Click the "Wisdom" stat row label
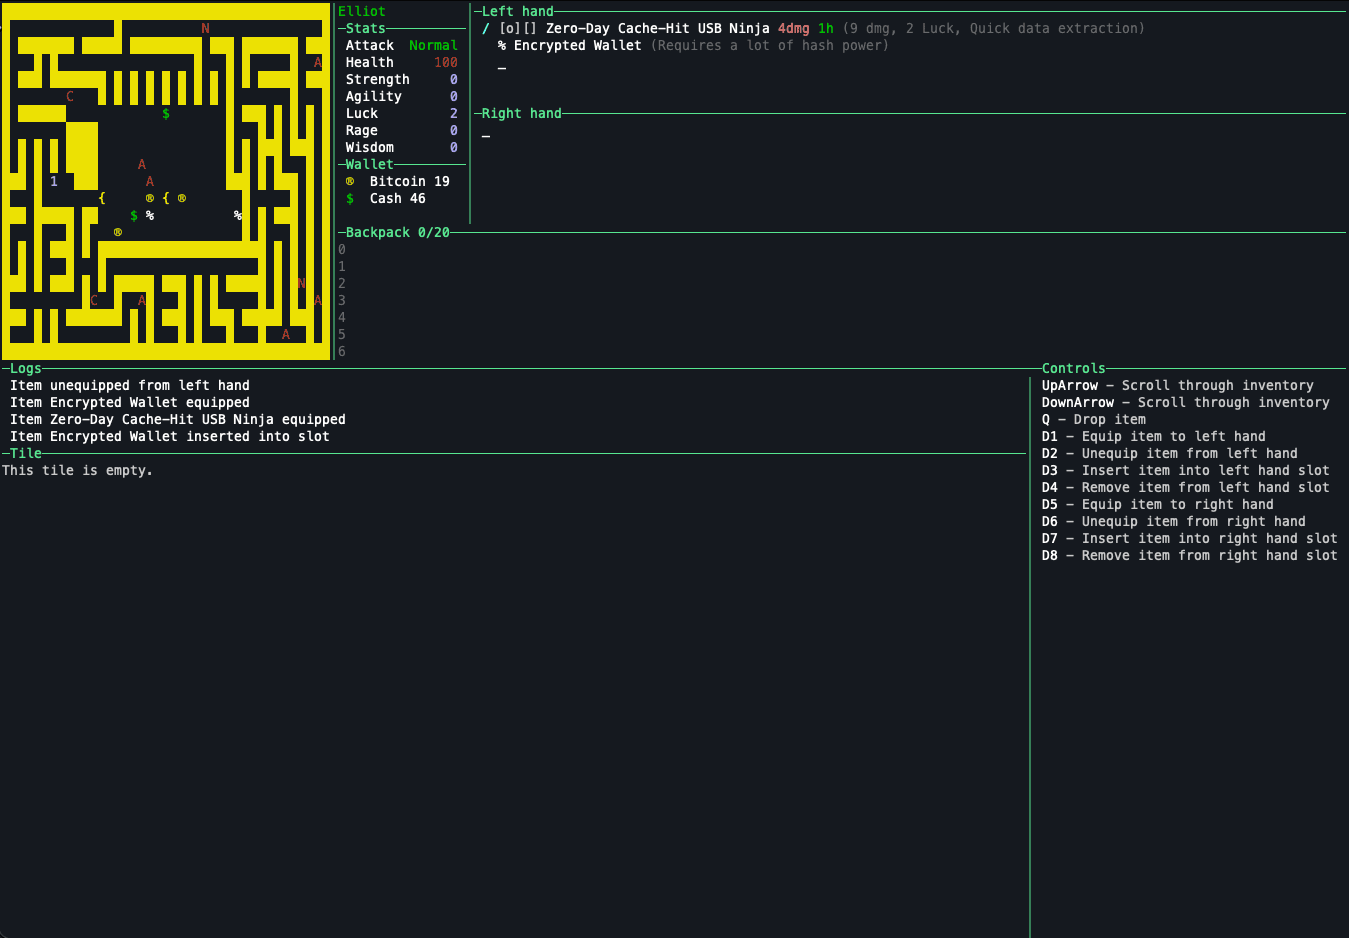The height and width of the screenshot is (938, 1349). click(370, 147)
